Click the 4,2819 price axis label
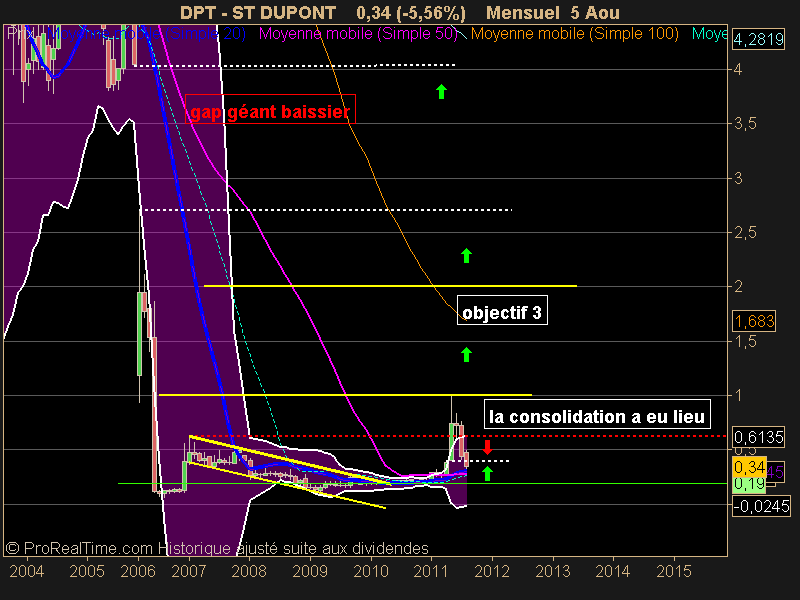This screenshot has height=600, width=800. tap(758, 39)
